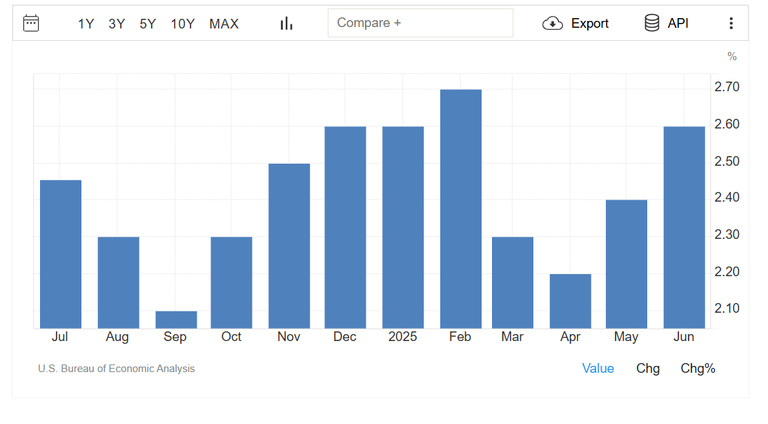Click the 2.20 y-axis label
The height and width of the screenshot is (424, 768).
click(x=727, y=272)
